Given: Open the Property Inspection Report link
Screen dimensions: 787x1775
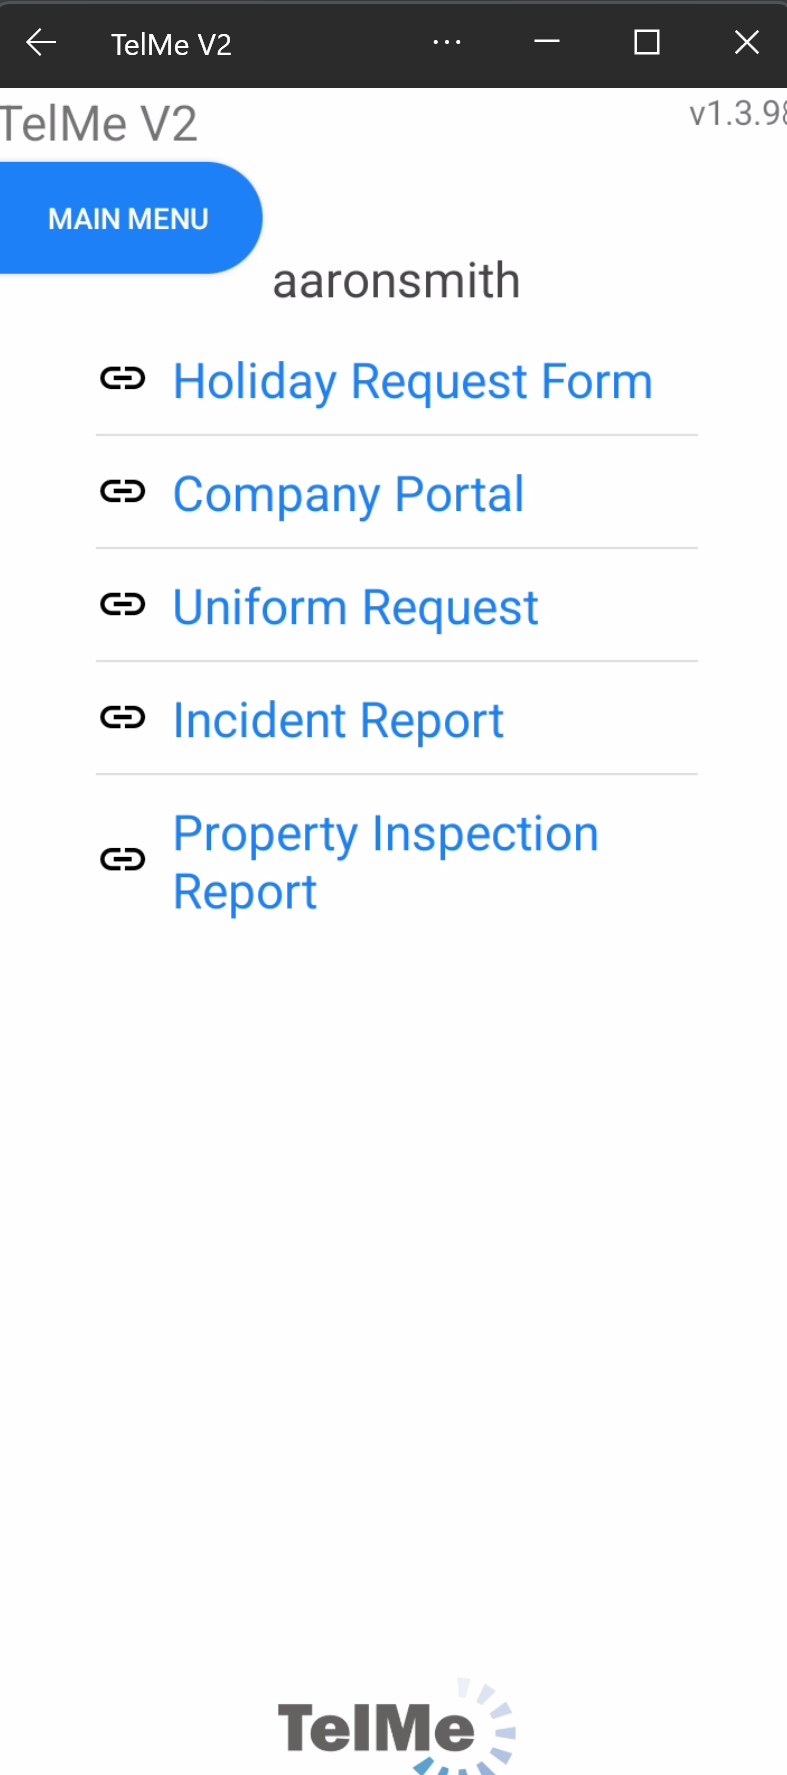Looking at the screenshot, I should point(385,861).
